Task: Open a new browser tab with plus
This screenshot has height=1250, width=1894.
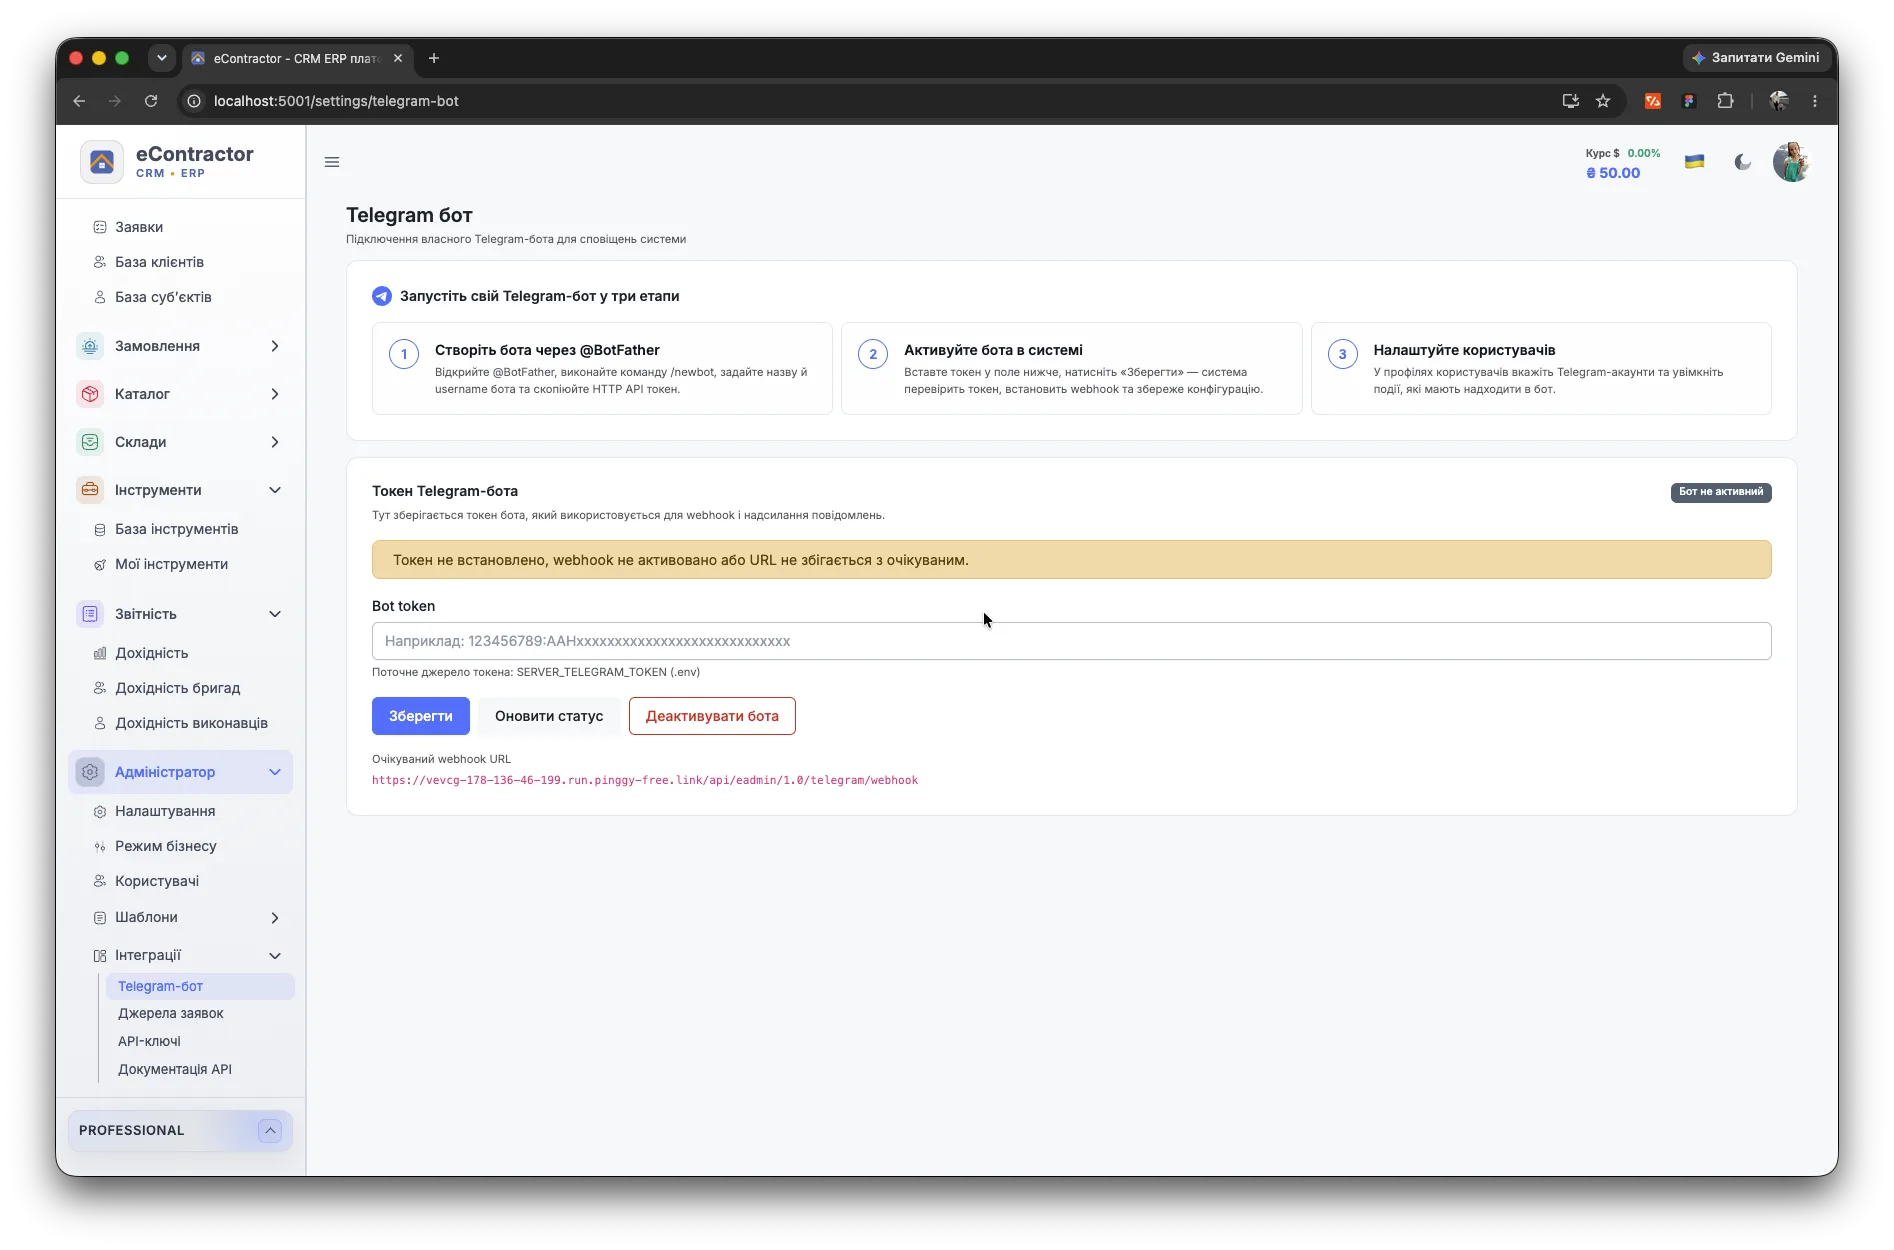Action: click(434, 58)
